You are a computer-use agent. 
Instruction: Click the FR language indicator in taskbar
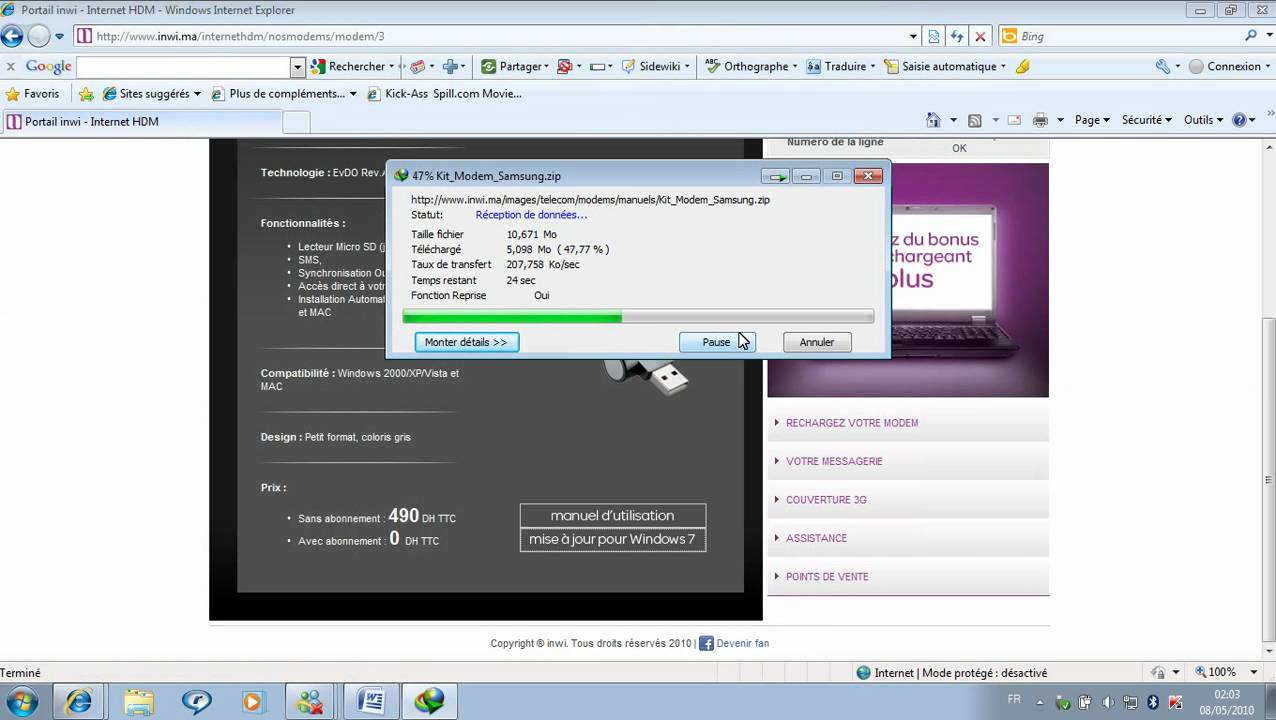[x=1014, y=699]
